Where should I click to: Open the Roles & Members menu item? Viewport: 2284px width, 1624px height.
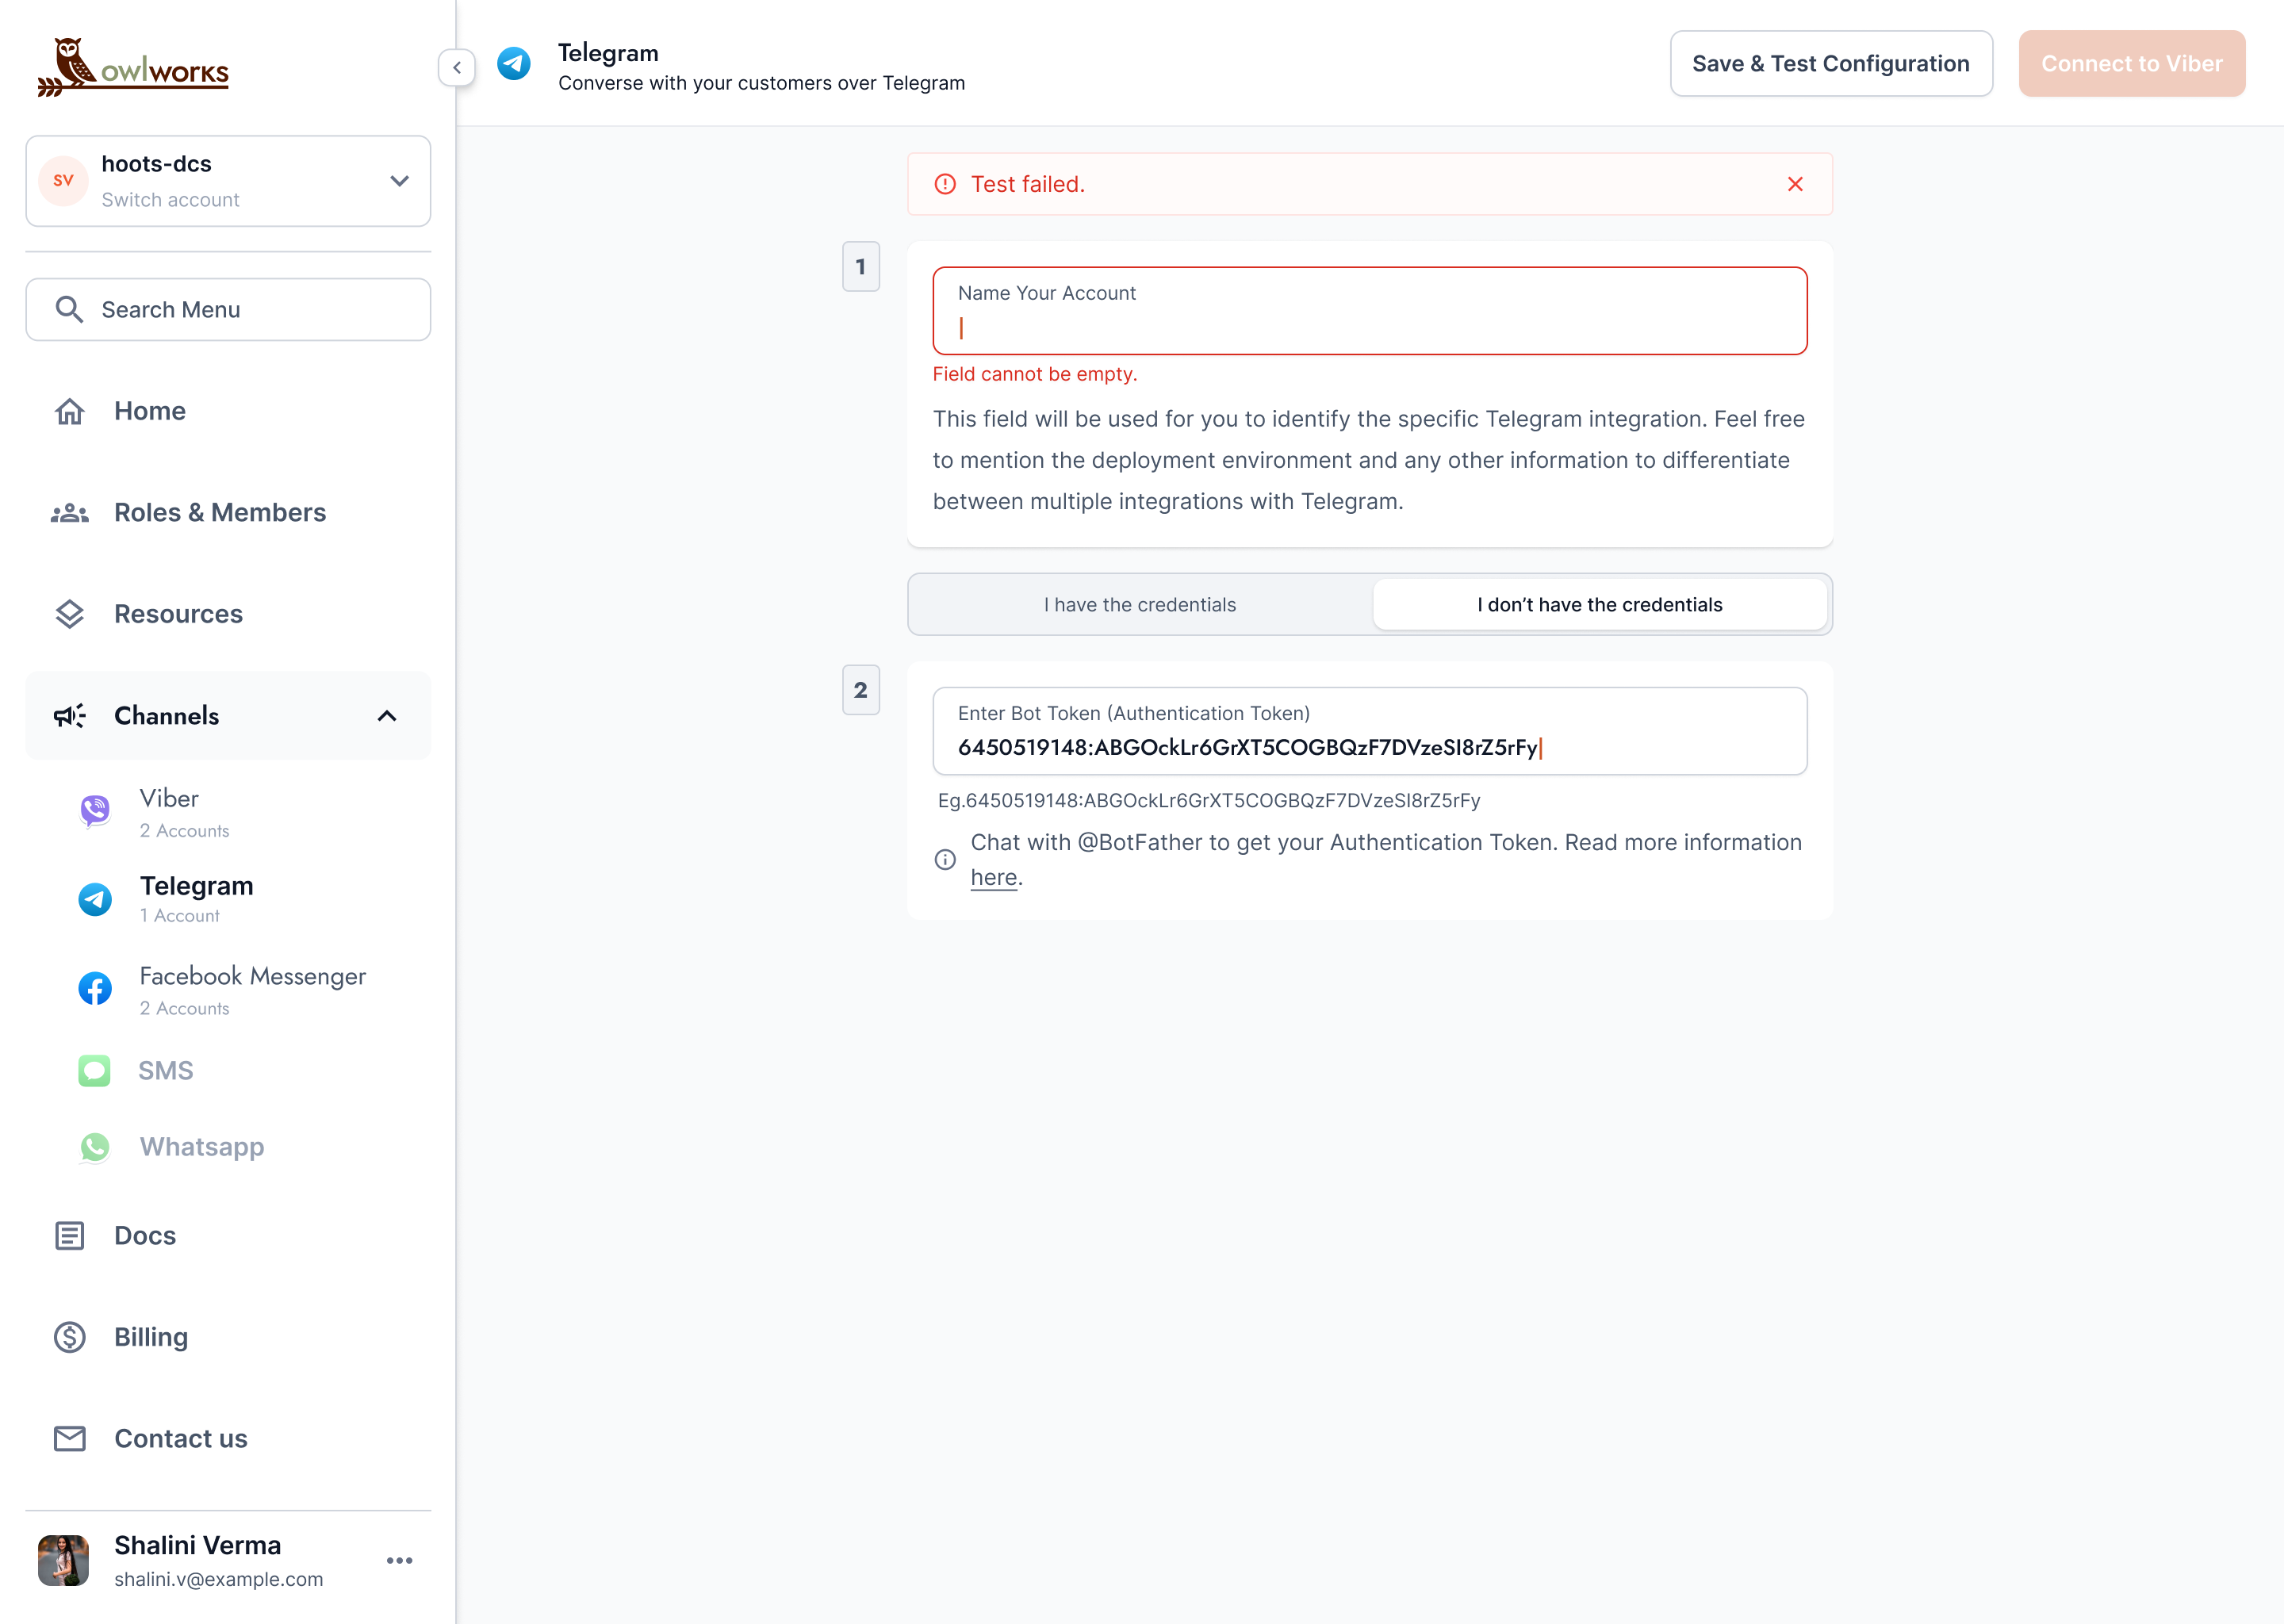point(219,513)
